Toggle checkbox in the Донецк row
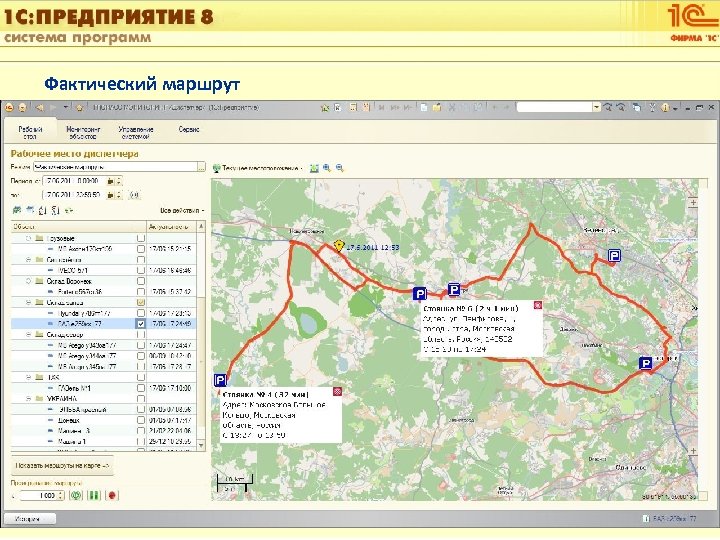This screenshot has height=540, width=720. [x=141, y=420]
